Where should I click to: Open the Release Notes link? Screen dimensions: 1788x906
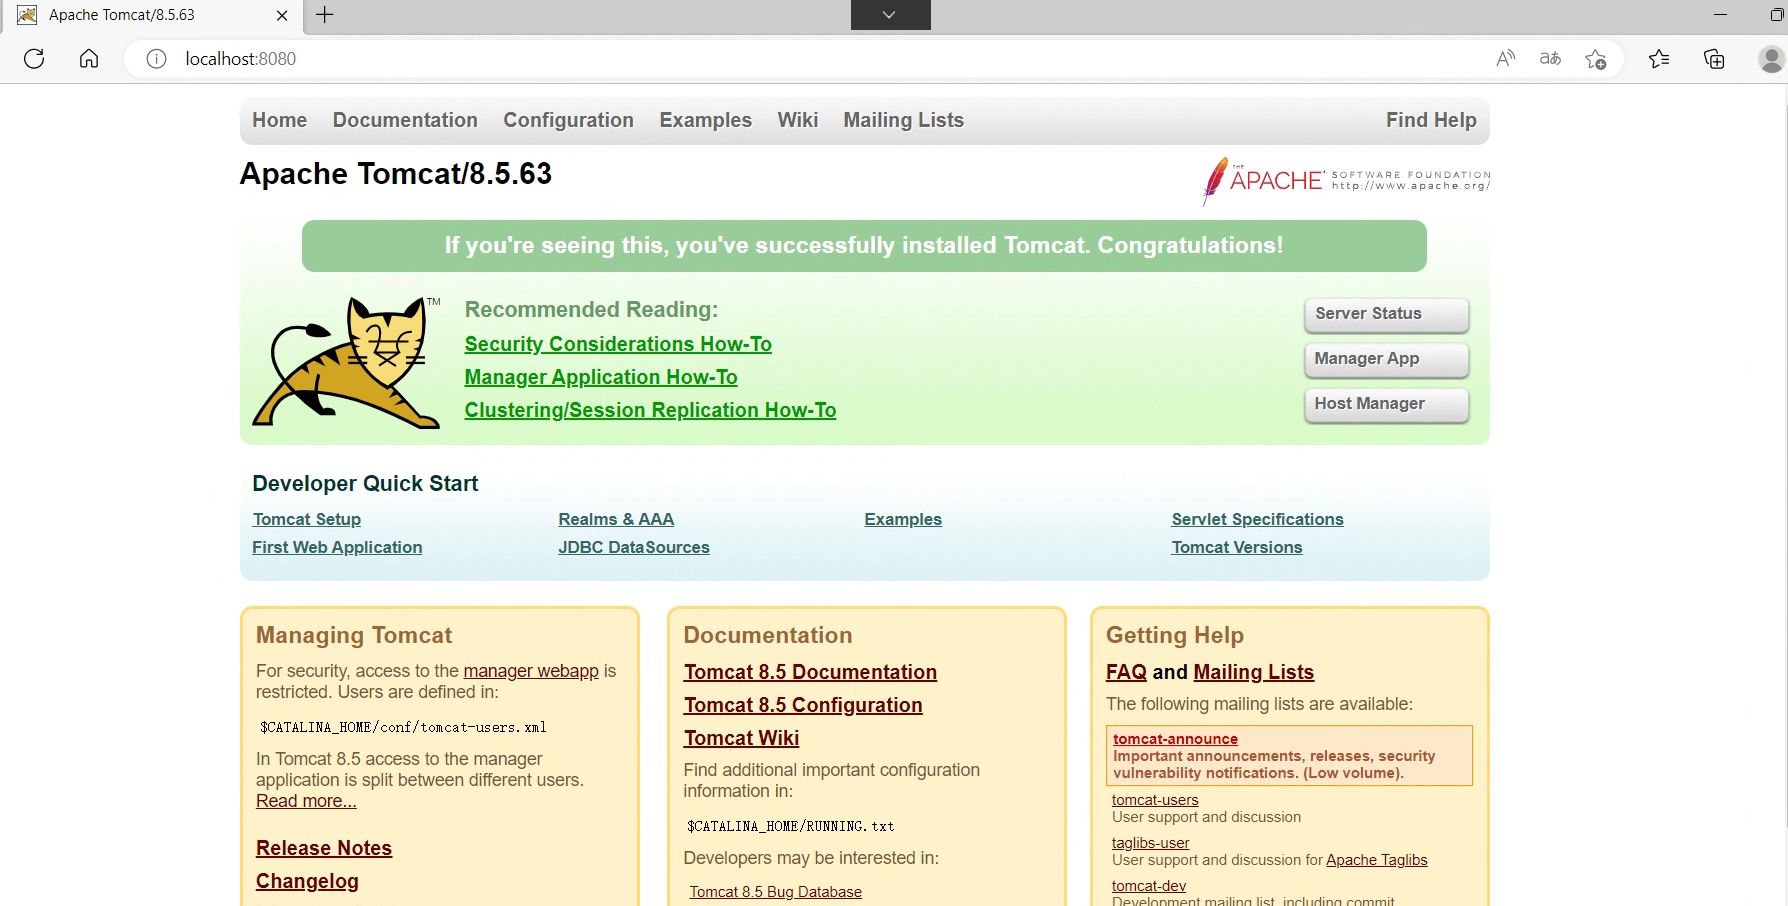tap(324, 848)
